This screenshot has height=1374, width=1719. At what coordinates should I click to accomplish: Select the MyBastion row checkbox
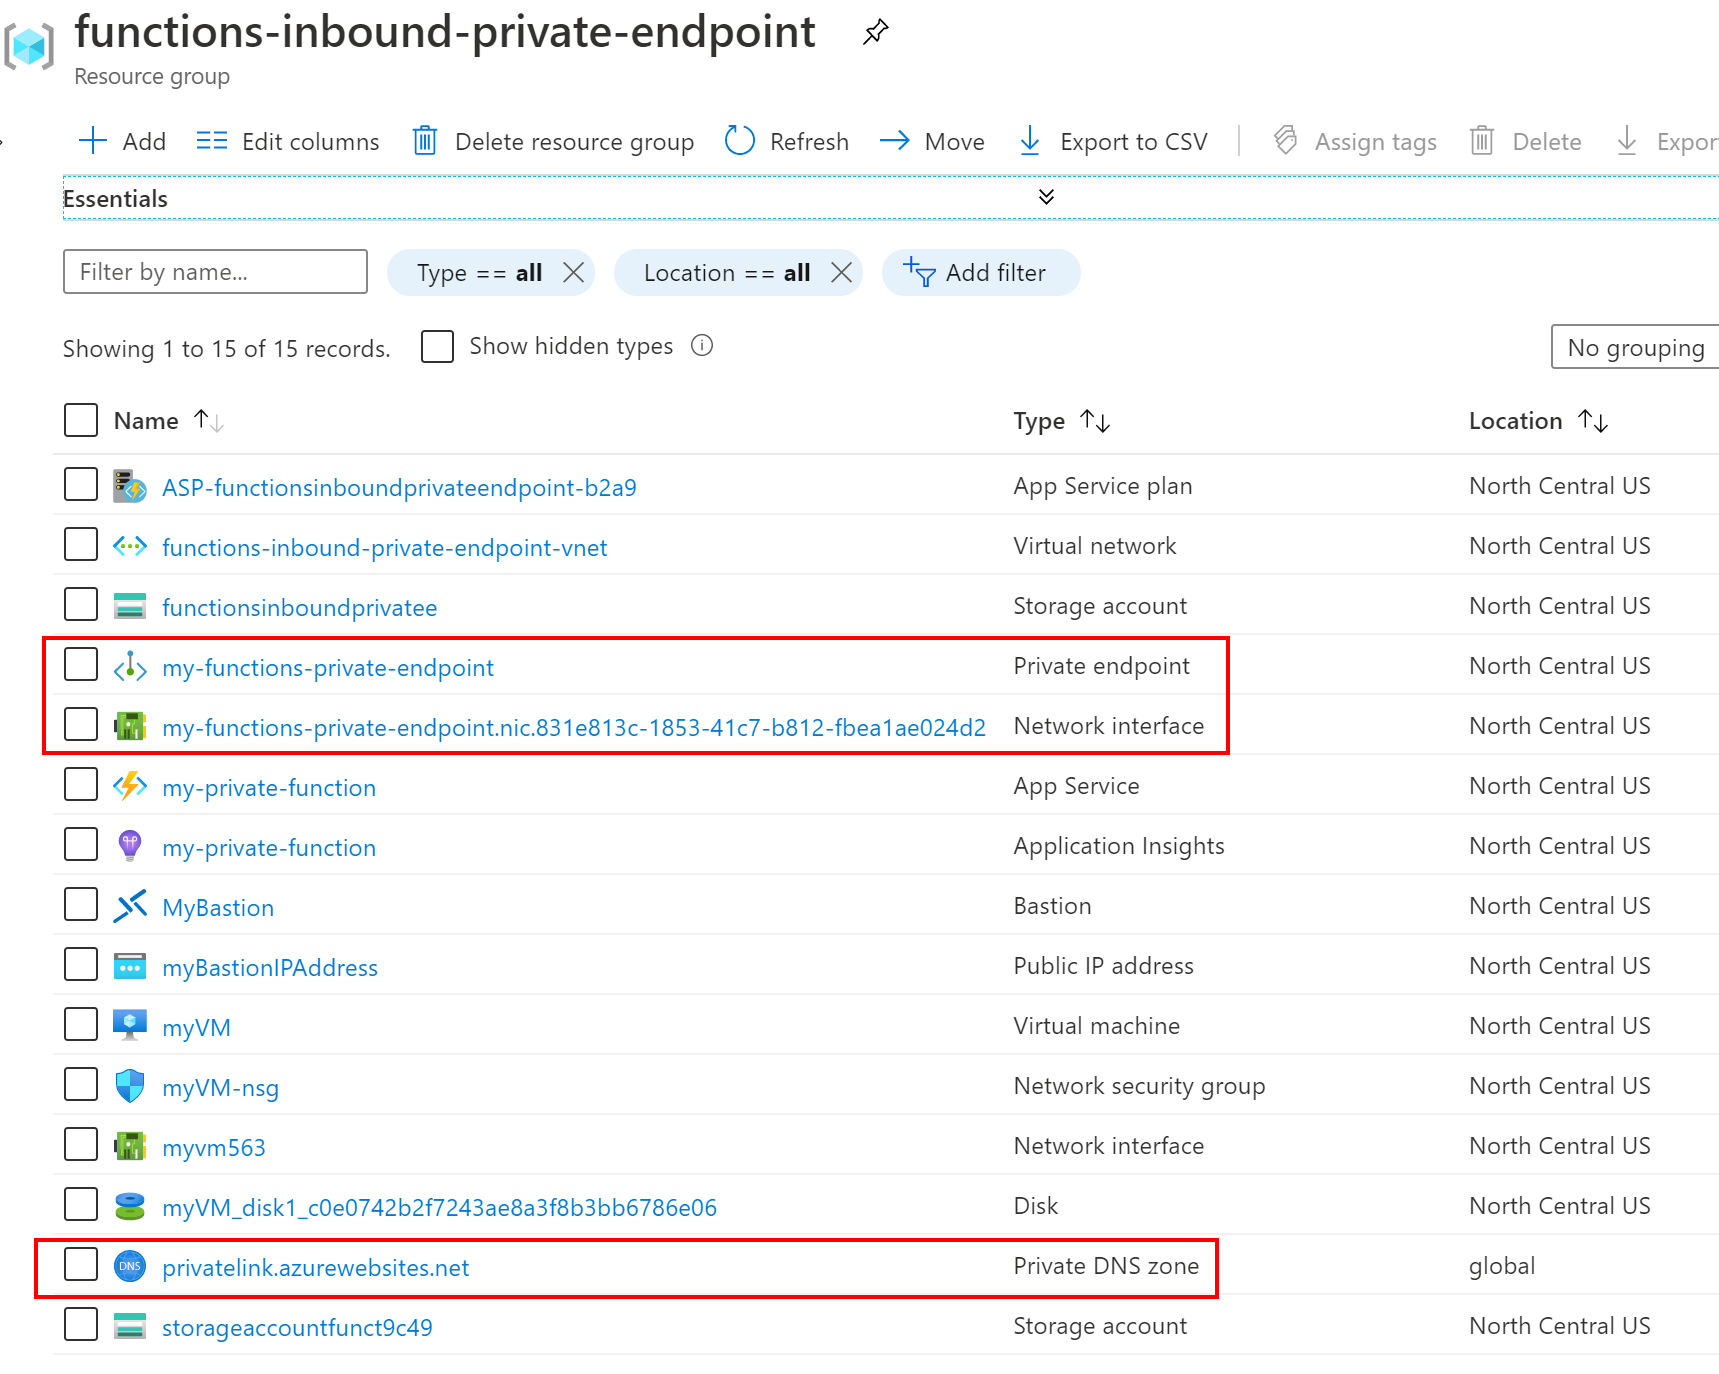[x=81, y=904]
